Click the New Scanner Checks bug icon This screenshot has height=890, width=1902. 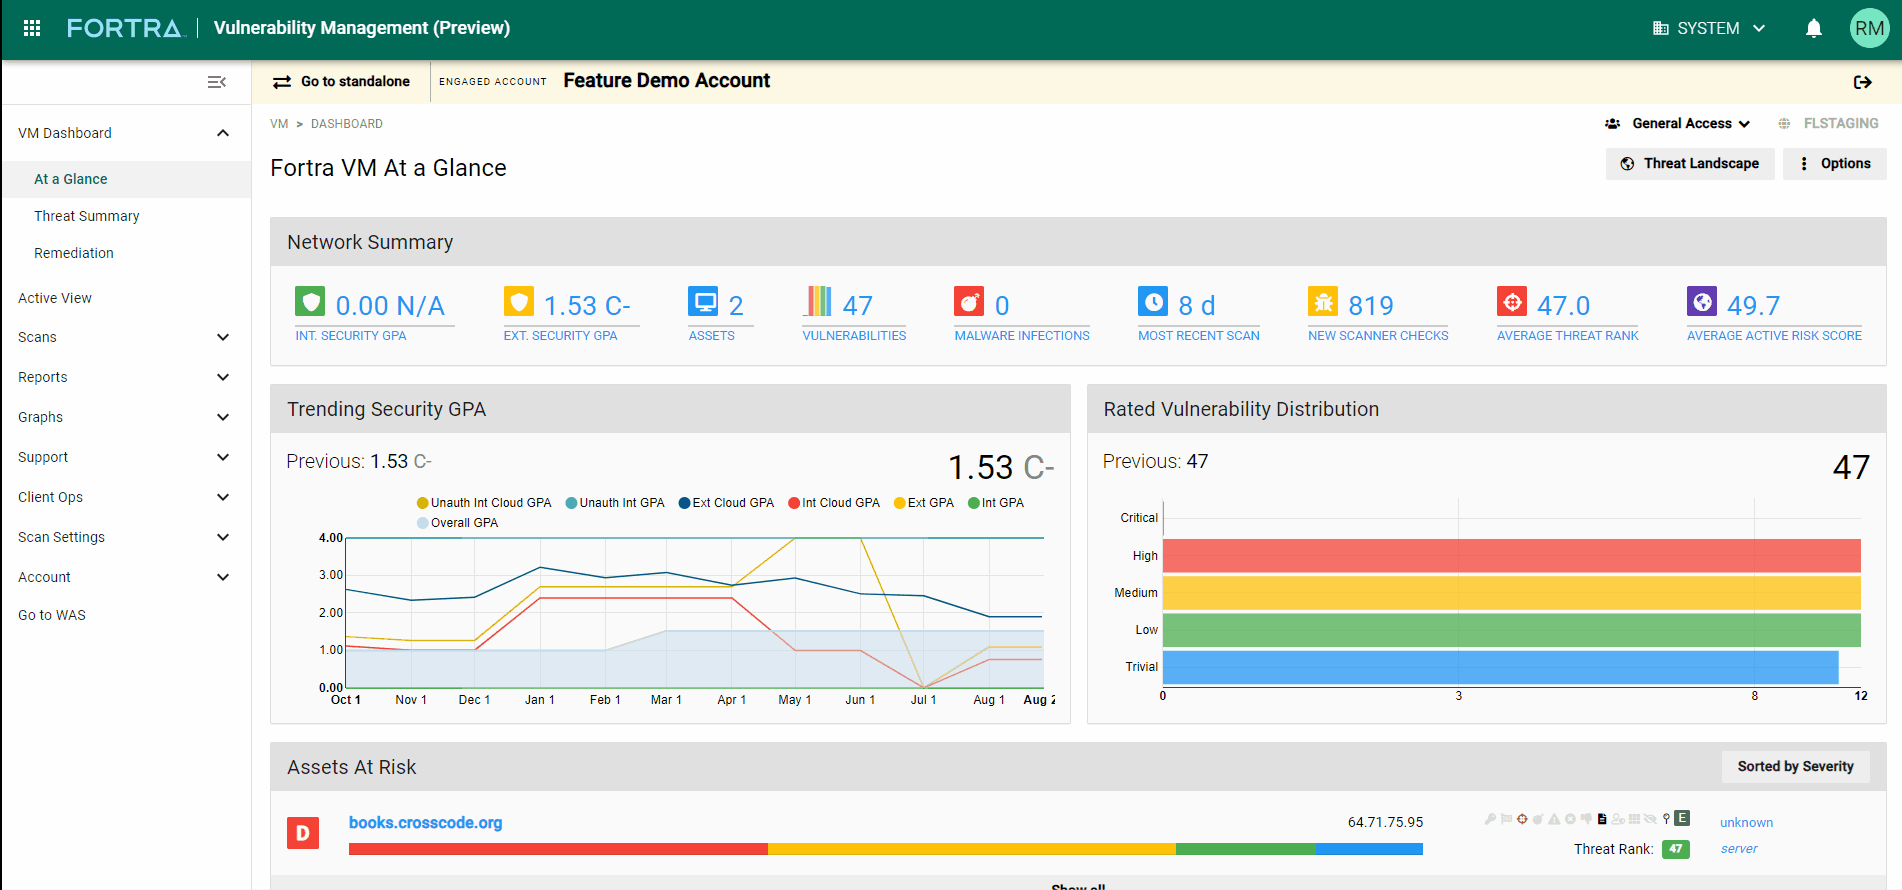(1323, 301)
